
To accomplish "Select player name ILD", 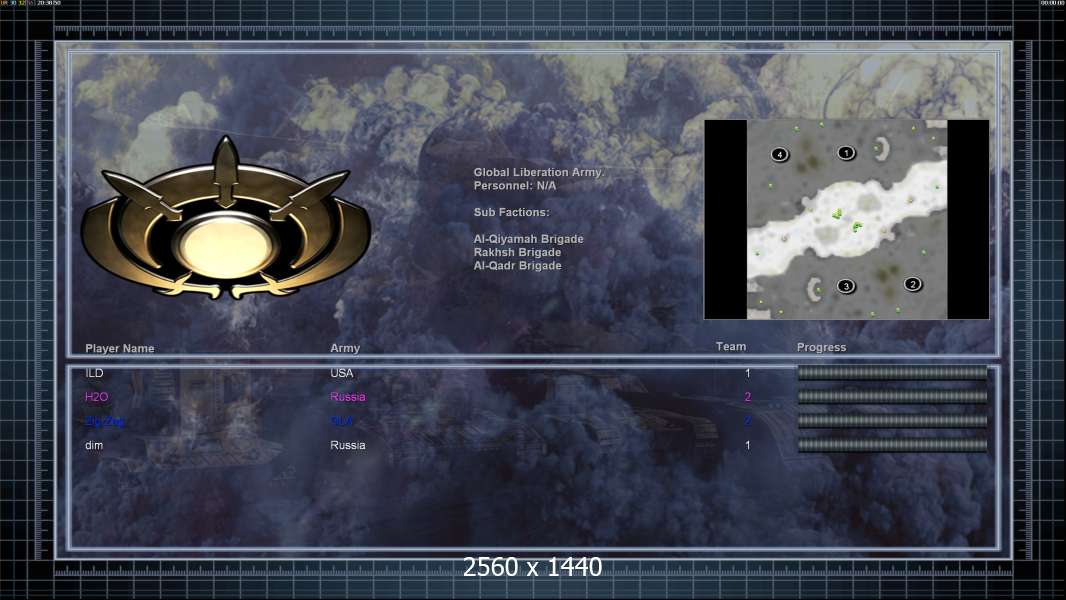I will [94, 373].
